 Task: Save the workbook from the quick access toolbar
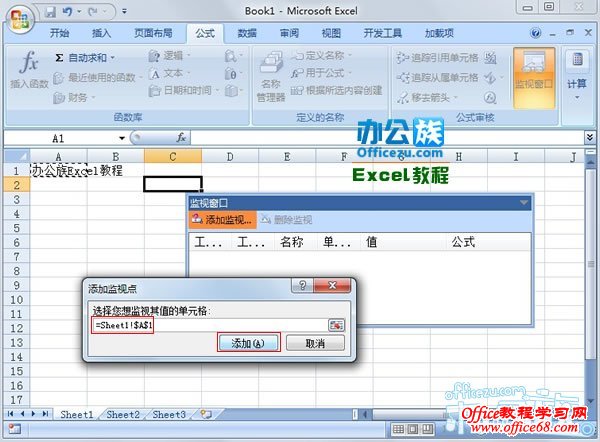(50, 12)
